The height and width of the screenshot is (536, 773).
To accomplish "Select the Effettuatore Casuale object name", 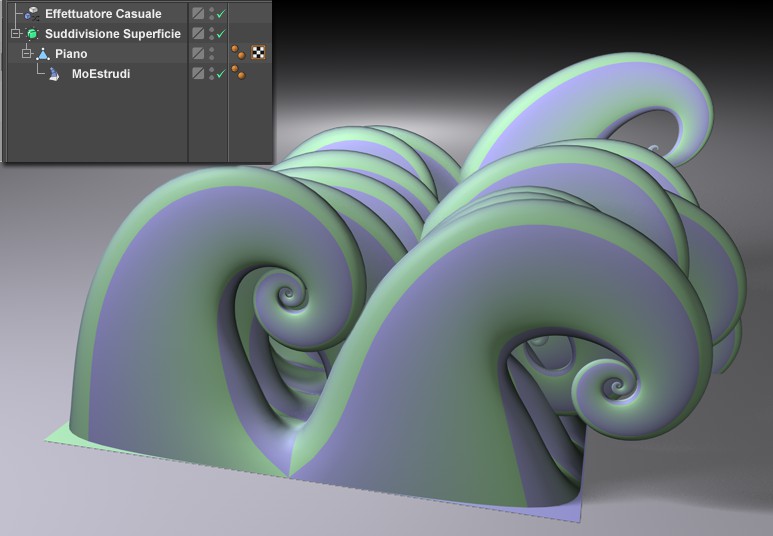I will (103, 14).
